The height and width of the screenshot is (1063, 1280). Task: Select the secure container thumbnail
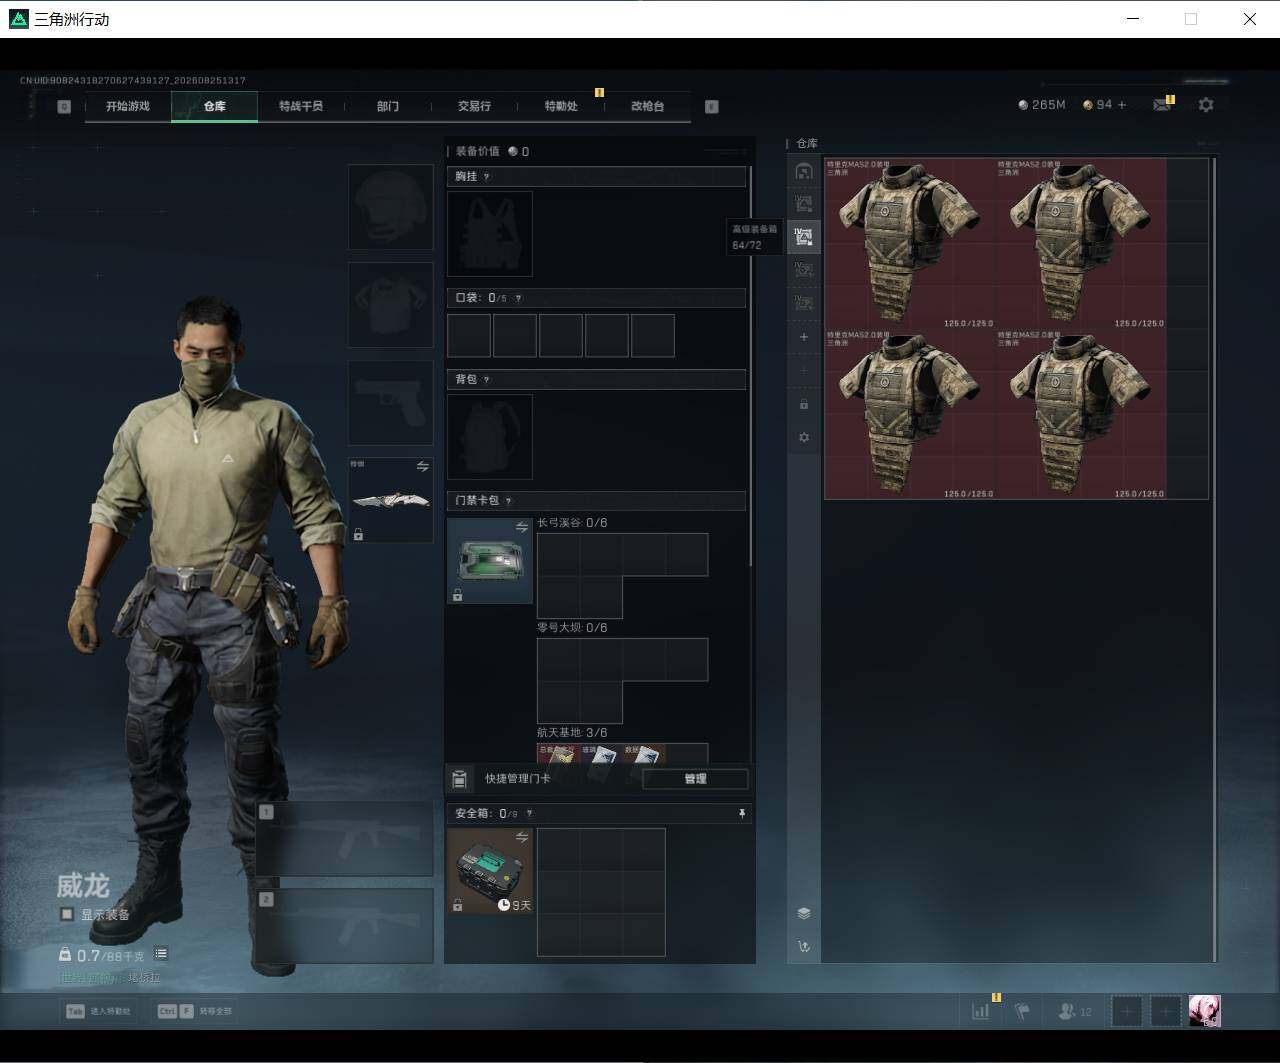pos(490,871)
